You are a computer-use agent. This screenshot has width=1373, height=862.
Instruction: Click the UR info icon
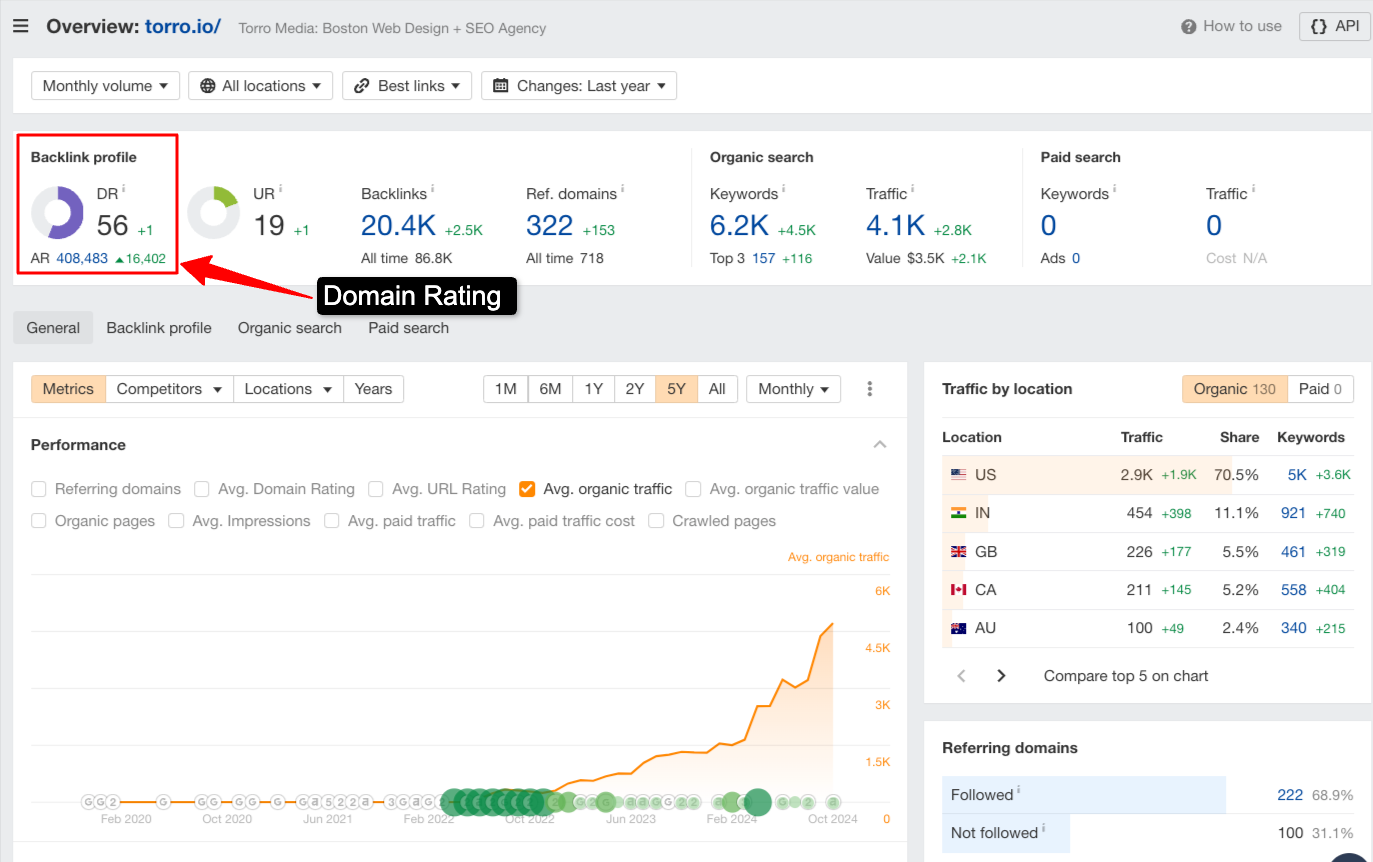[x=281, y=189]
